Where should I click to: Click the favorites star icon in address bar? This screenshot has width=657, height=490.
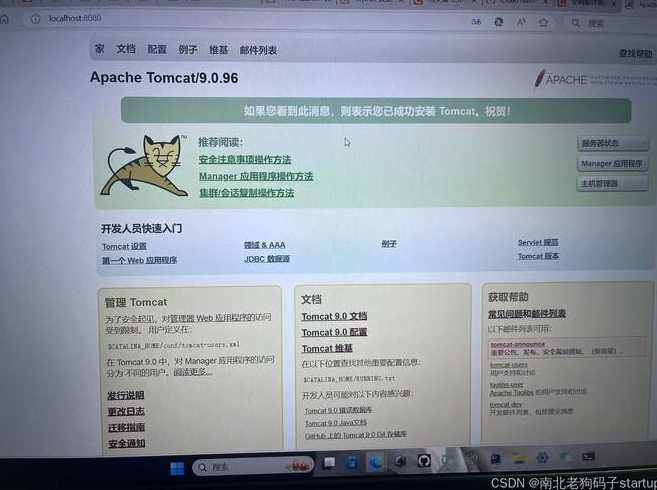pos(543,22)
